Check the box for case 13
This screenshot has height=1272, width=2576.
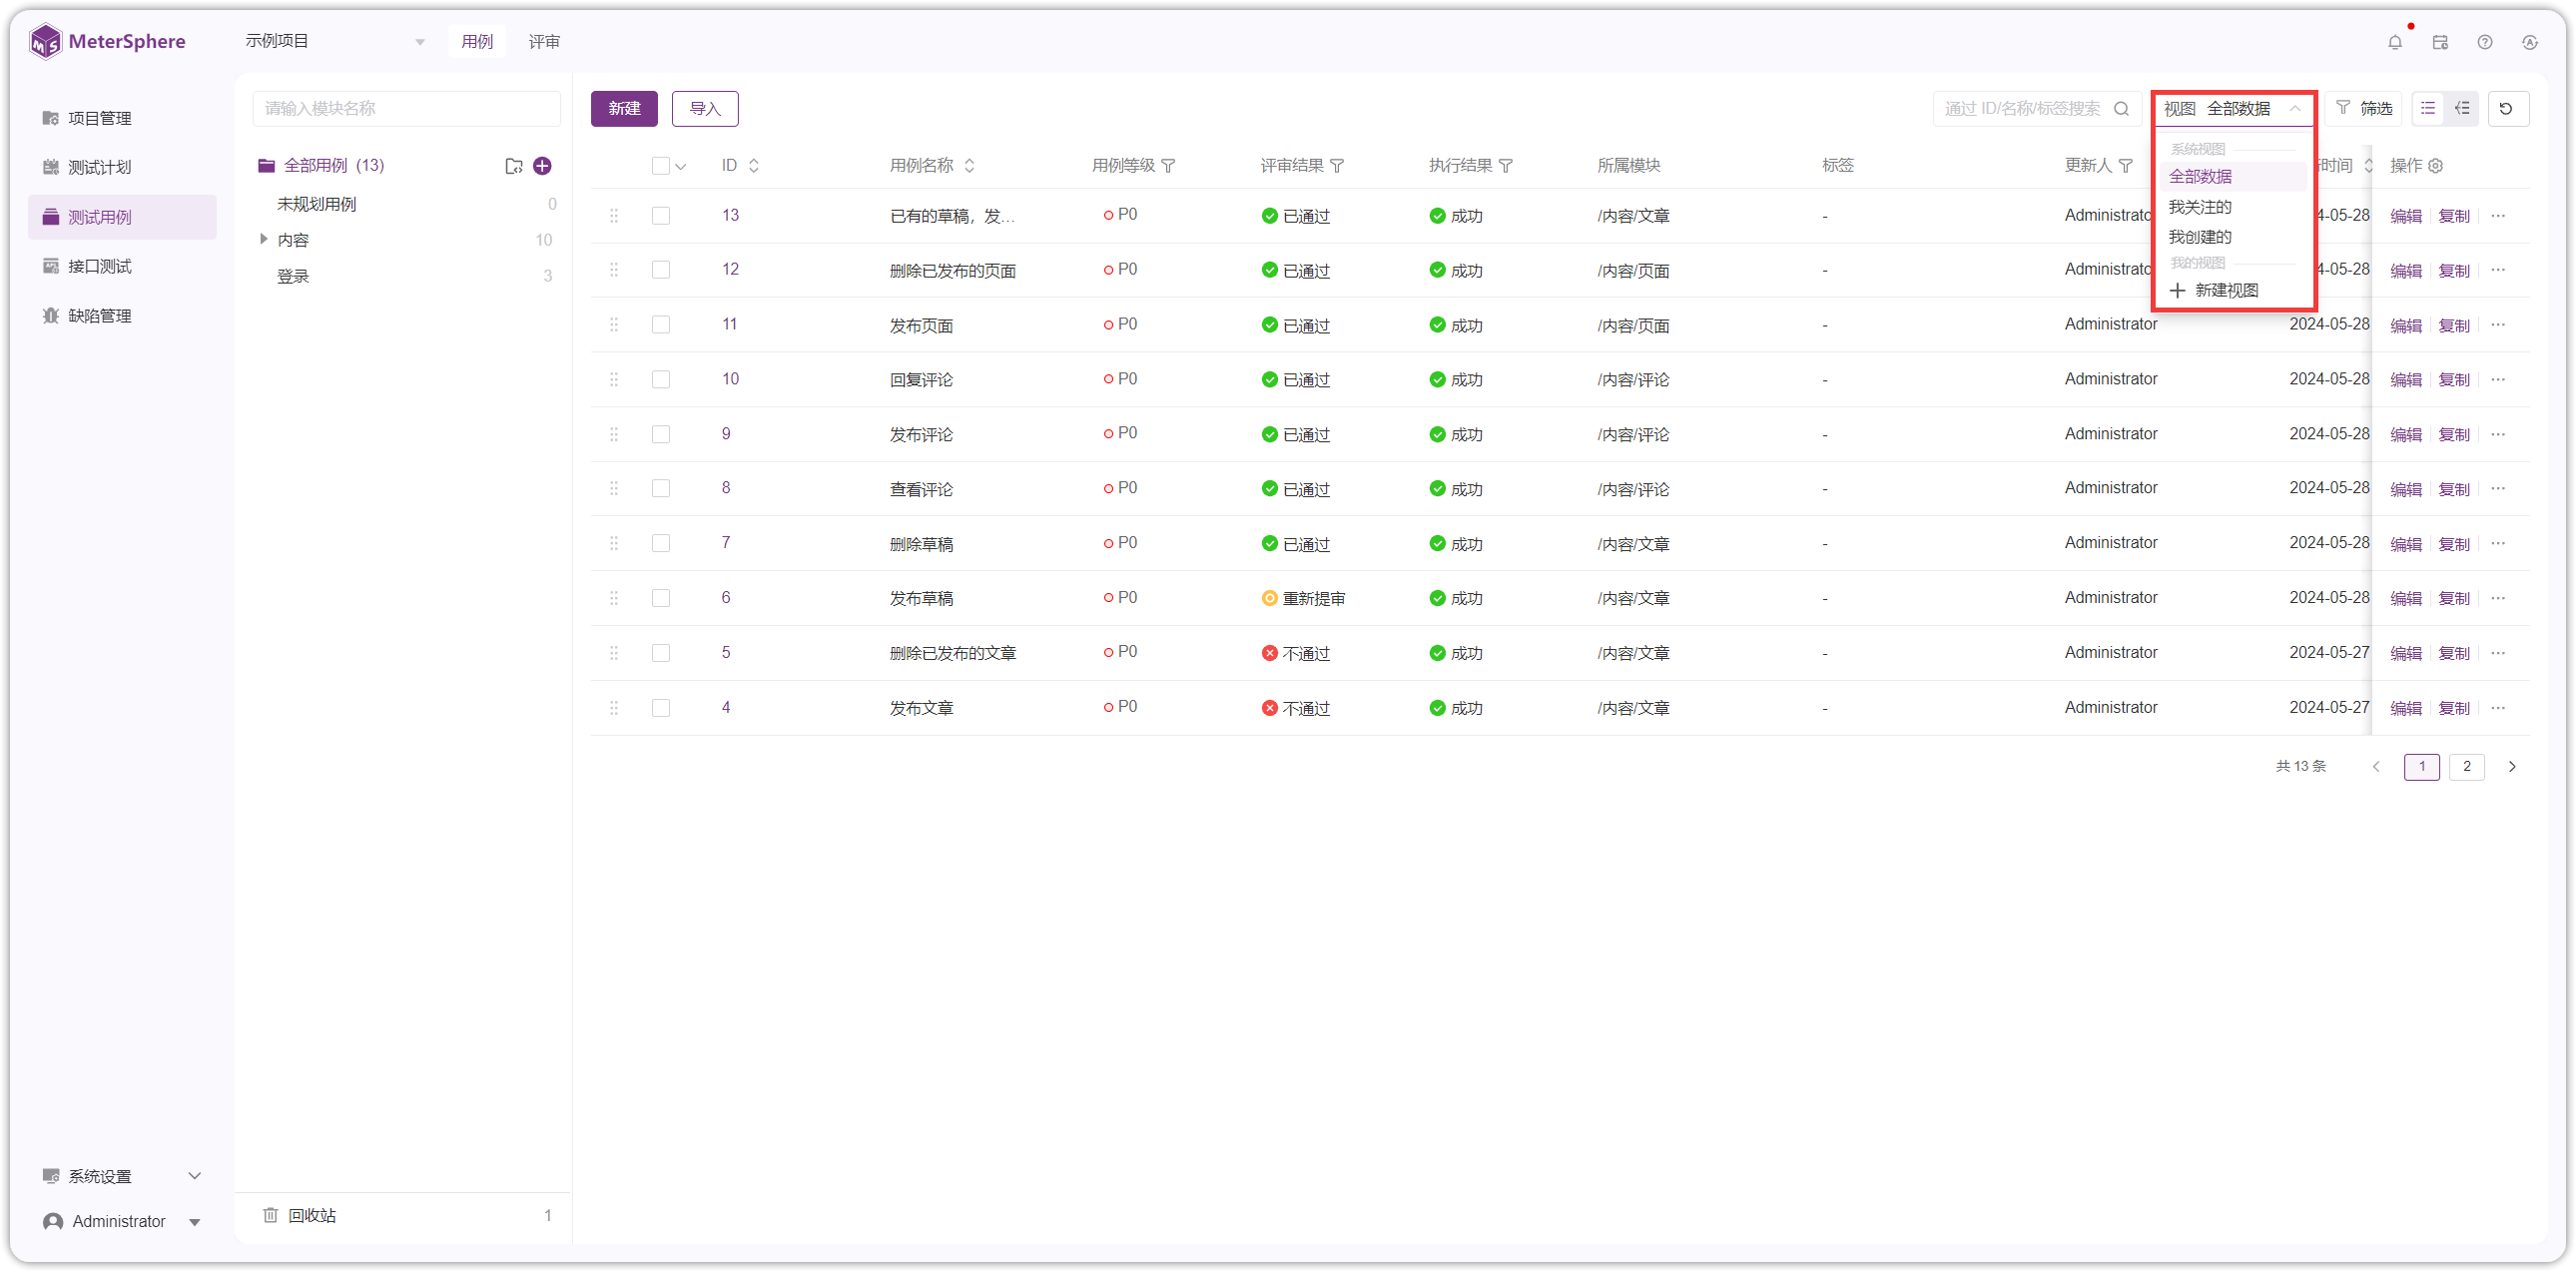(660, 216)
